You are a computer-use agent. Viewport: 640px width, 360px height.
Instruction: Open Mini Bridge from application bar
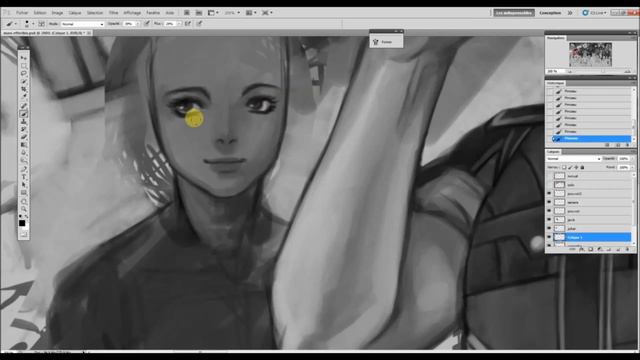[198, 13]
